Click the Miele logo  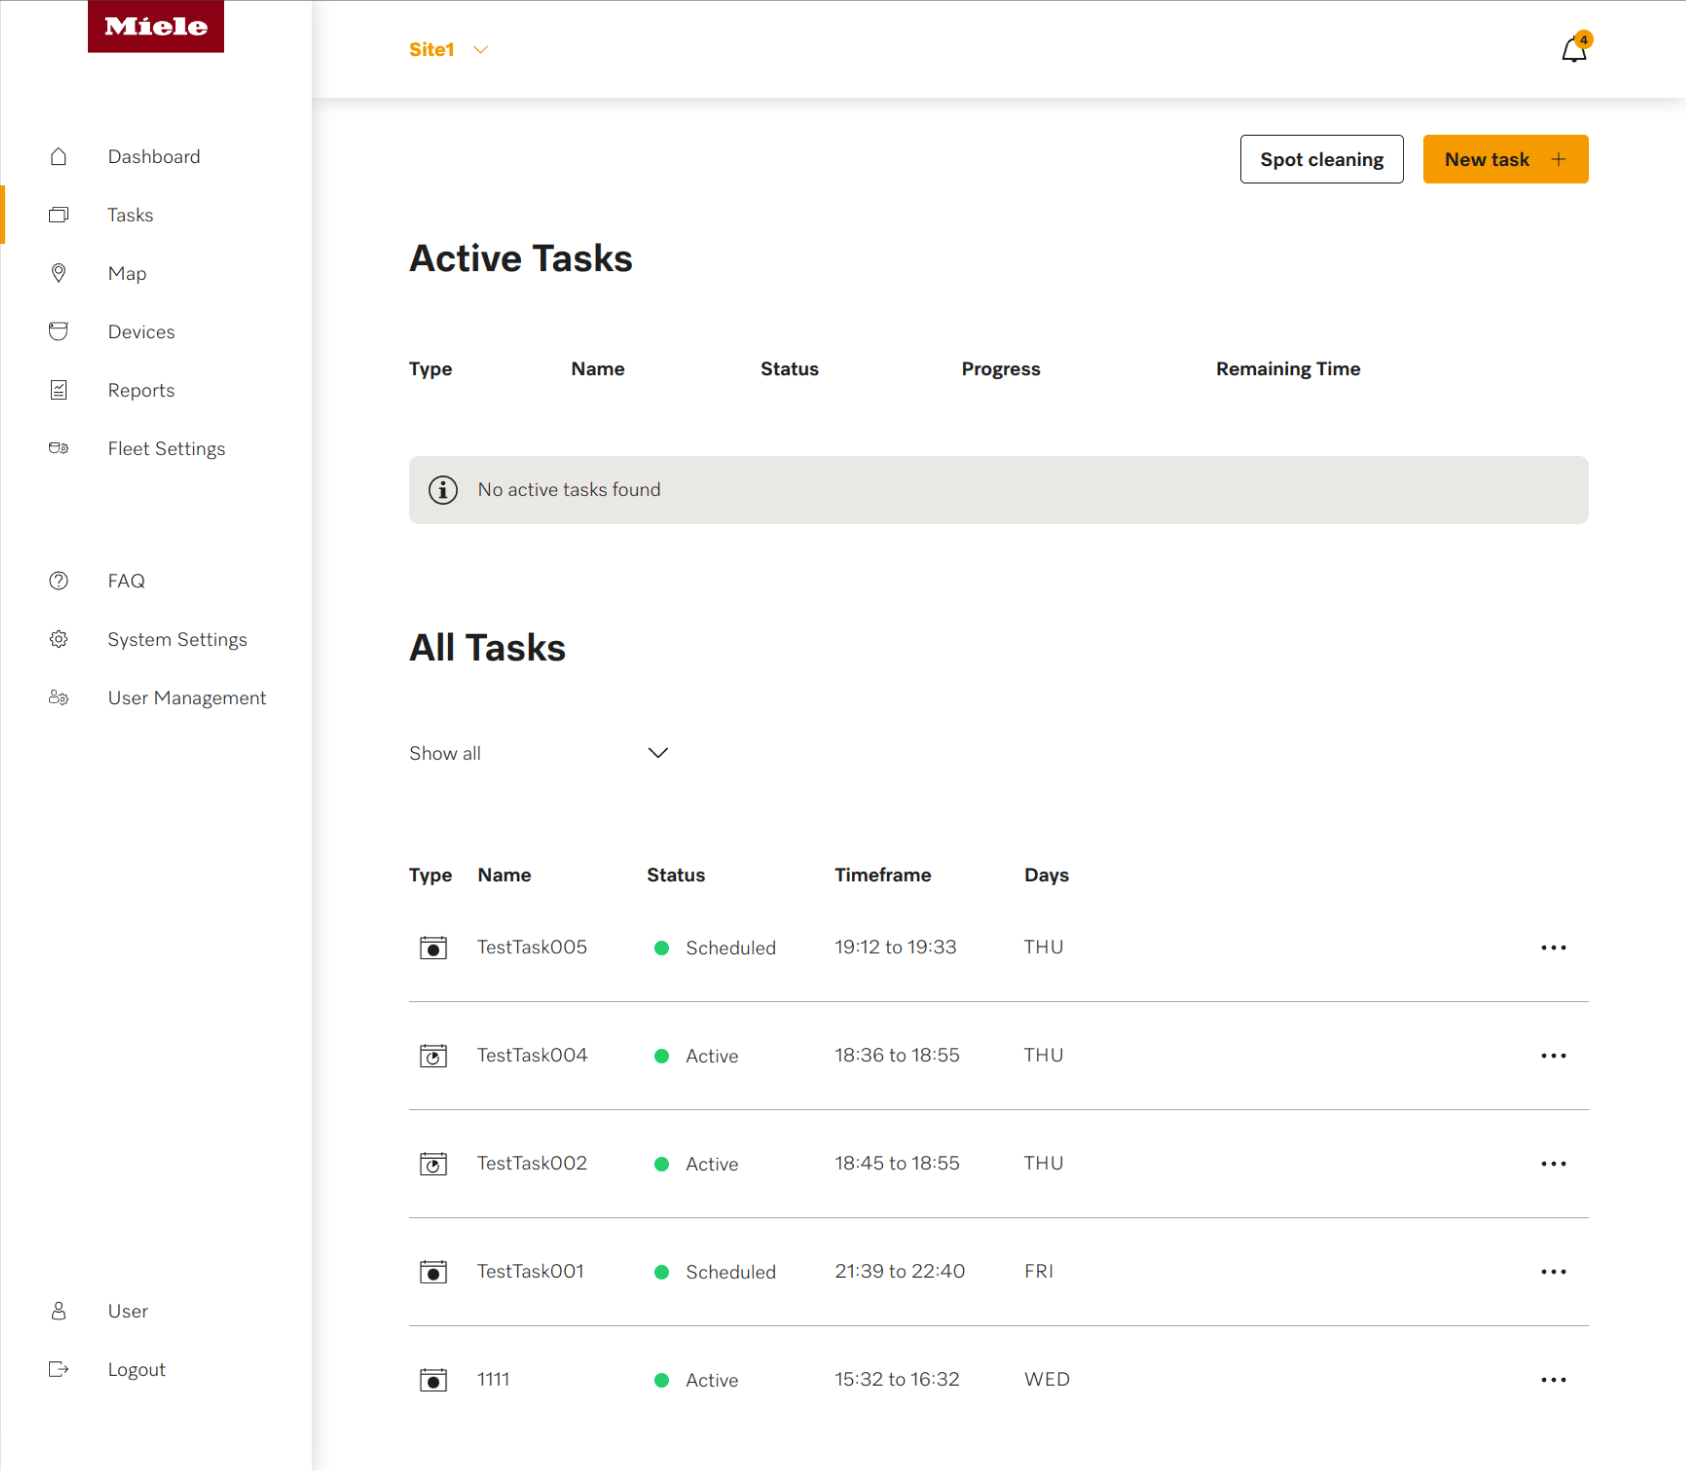156,26
